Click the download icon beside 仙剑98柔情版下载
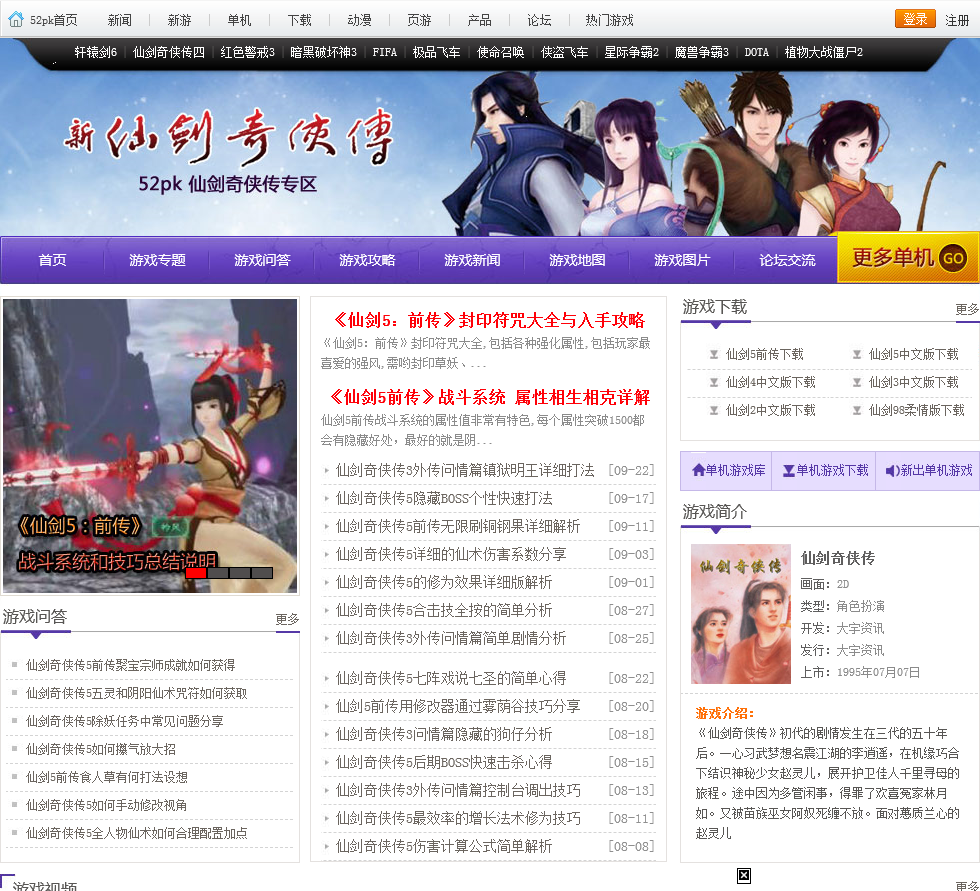Screen dimensions: 980x891 tap(857, 411)
